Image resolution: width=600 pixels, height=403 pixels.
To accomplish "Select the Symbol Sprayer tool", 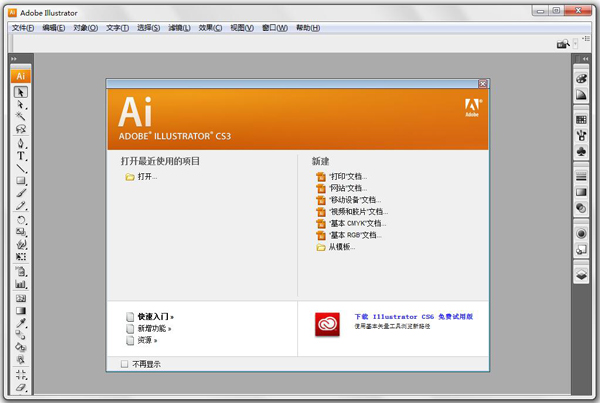I will point(21,272).
